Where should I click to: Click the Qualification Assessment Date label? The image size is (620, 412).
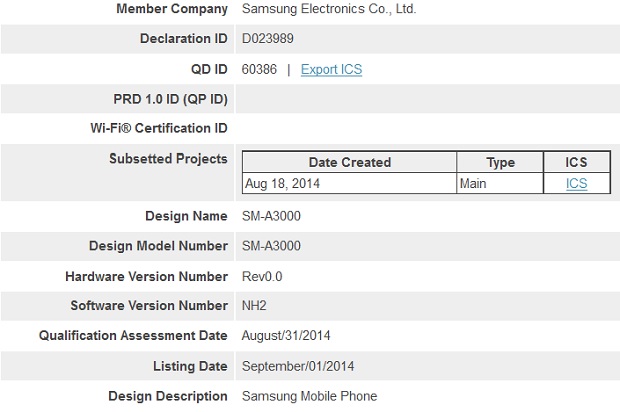133,336
